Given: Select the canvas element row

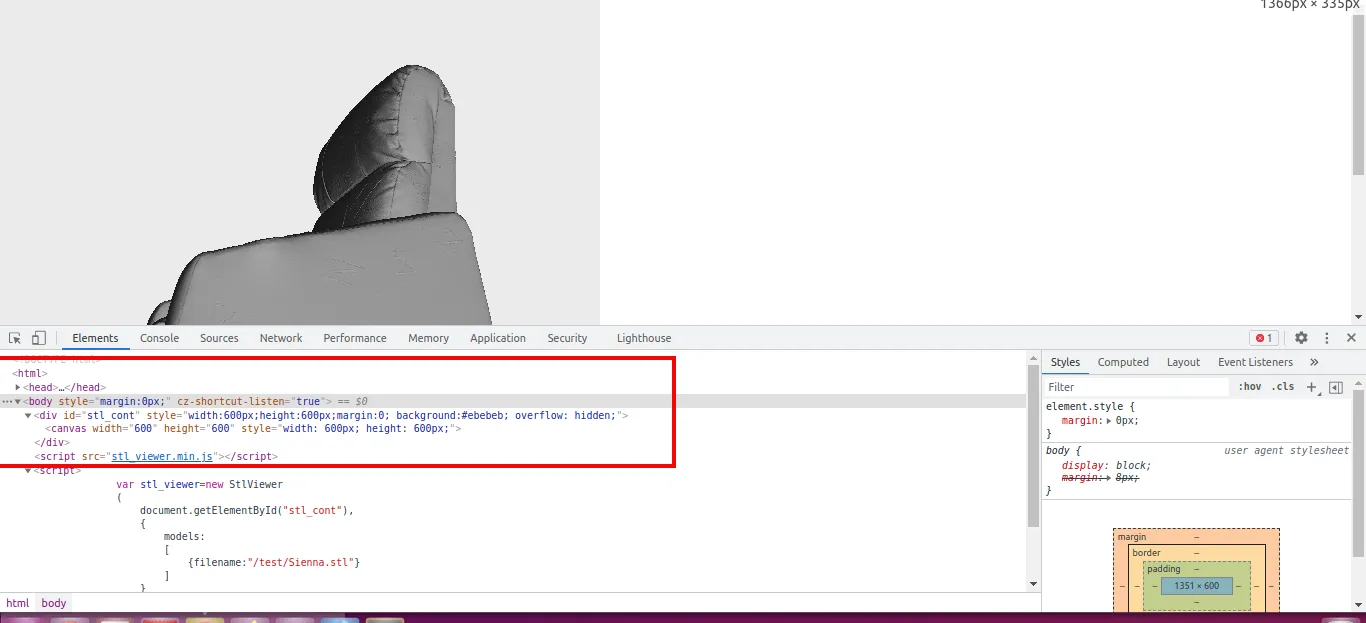Looking at the screenshot, I should pos(253,428).
